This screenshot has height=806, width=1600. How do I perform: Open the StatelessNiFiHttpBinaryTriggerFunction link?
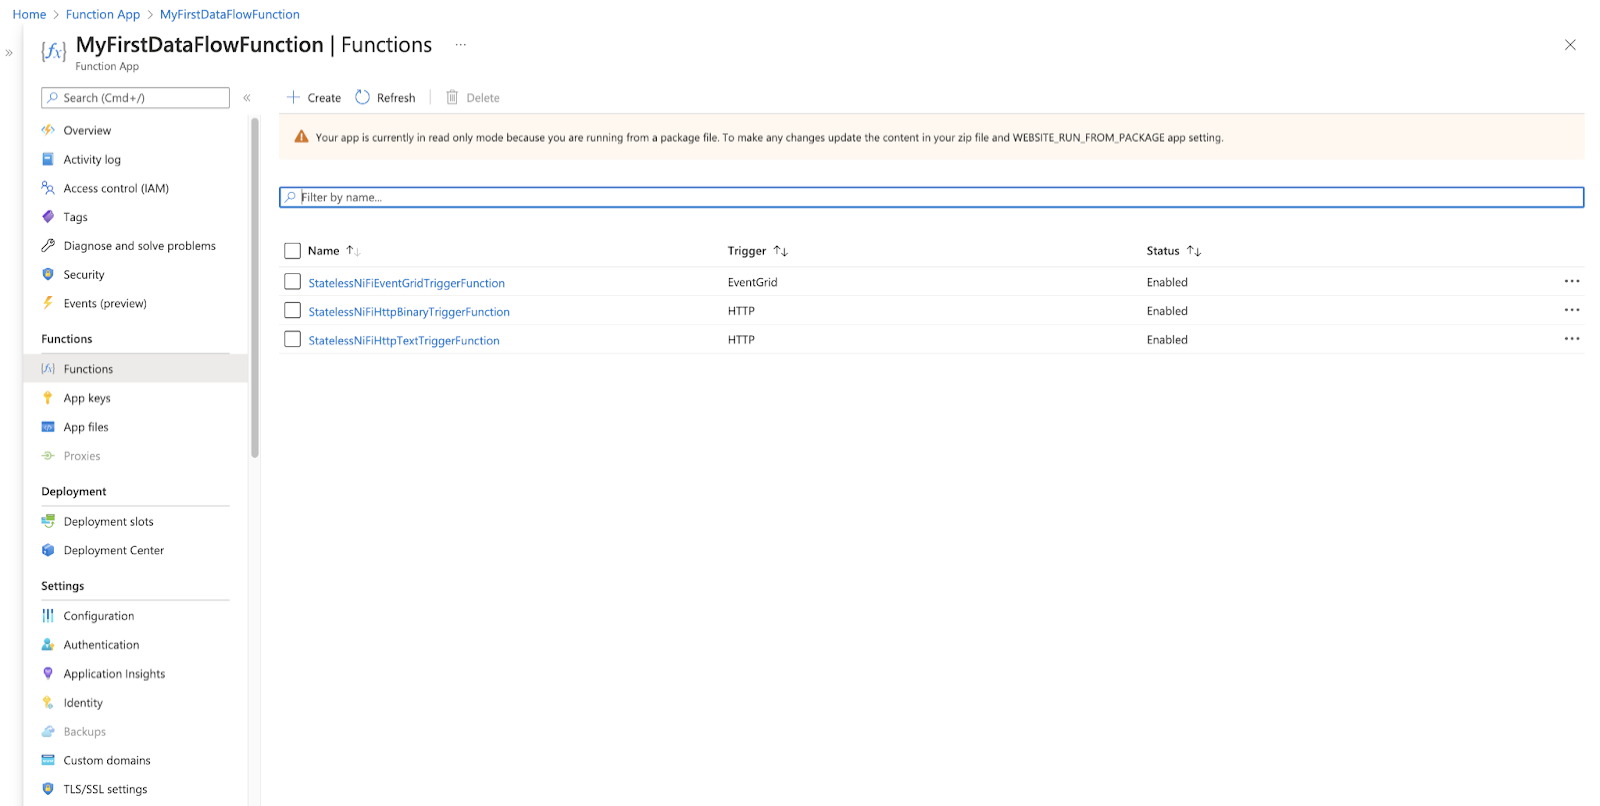tap(409, 312)
